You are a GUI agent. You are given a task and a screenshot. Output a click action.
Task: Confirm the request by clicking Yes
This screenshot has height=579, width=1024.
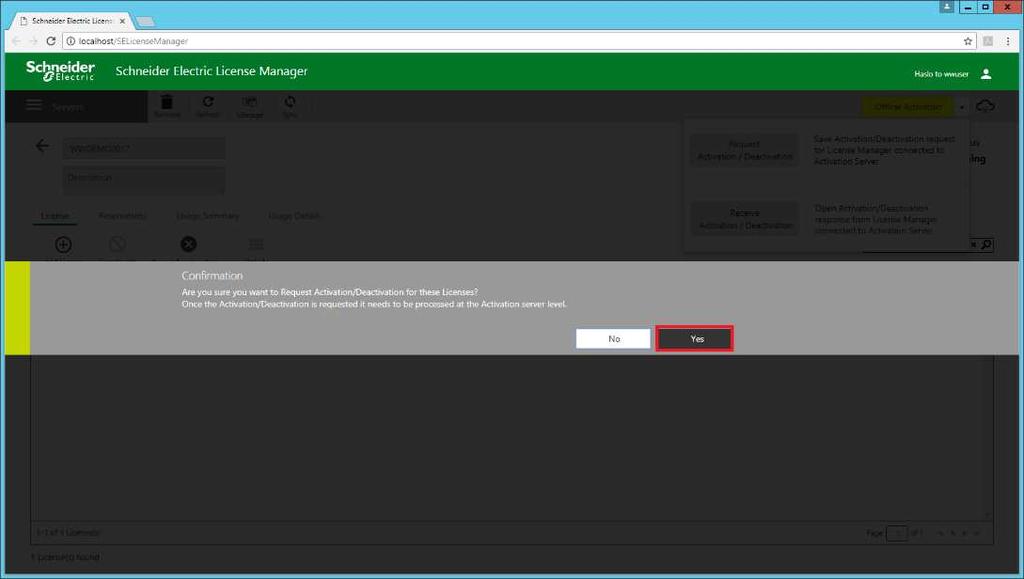click(694, 339)
